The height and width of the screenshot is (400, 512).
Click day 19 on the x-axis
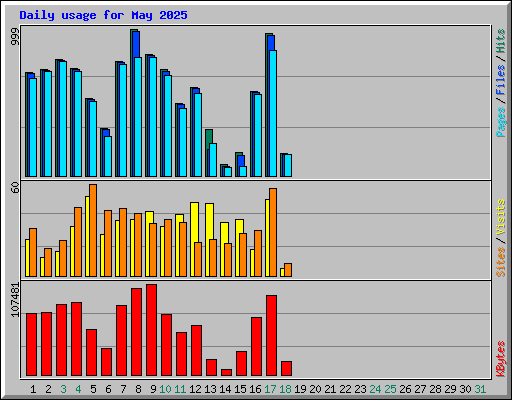pyautogui.click(x=300, y=389)
